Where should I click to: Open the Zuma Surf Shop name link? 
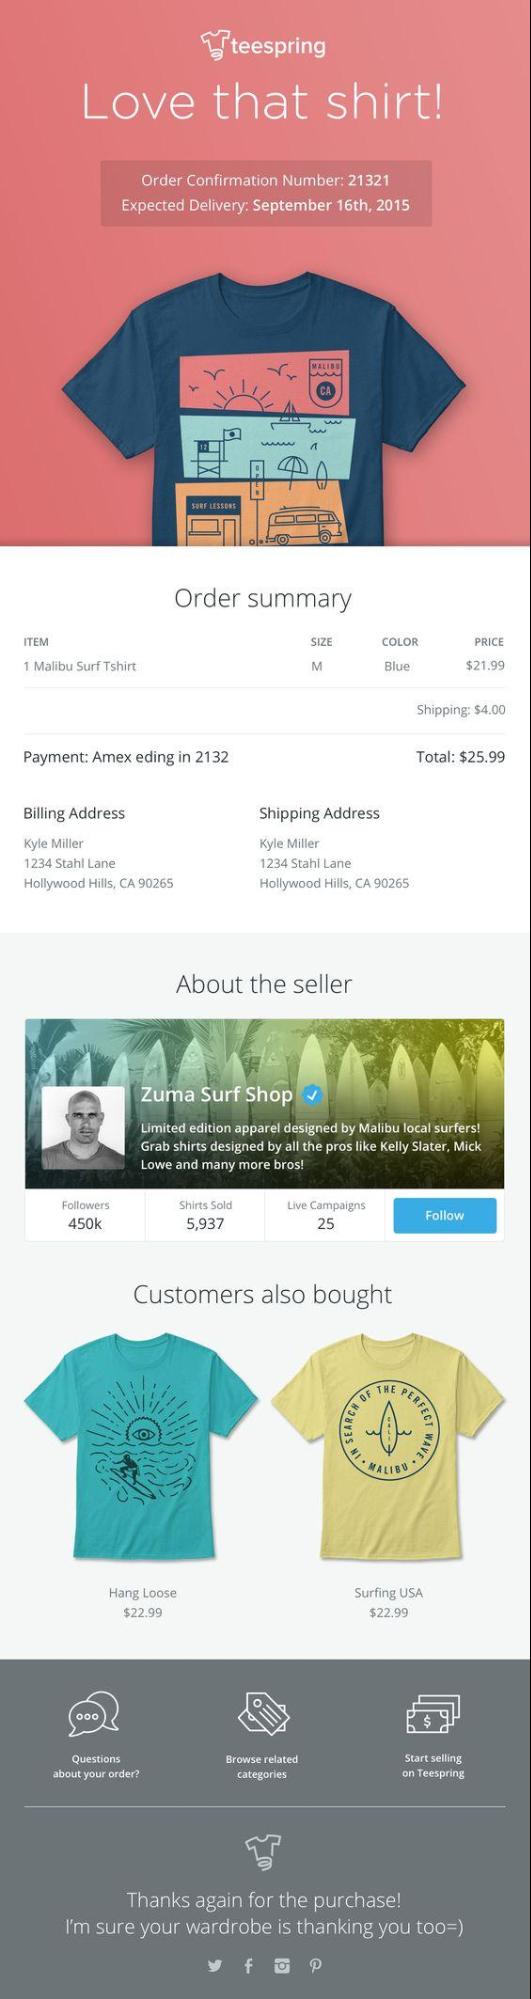[x=216, y=1094]
